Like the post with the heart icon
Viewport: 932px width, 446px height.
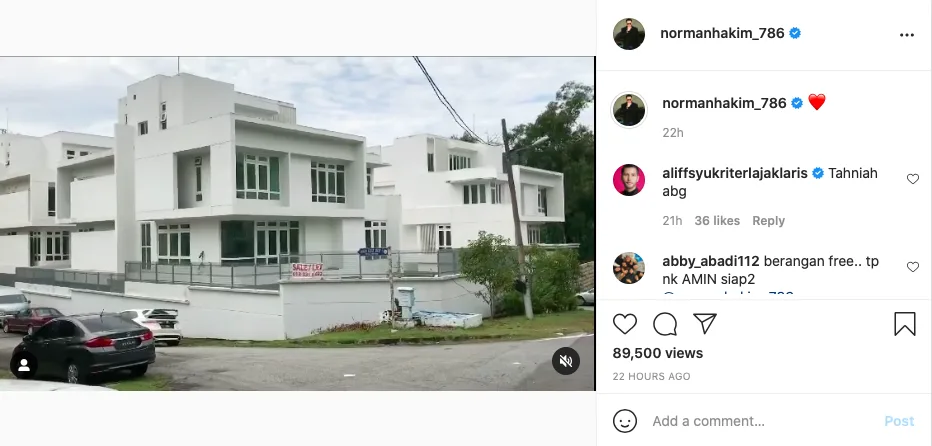(625, 324)
